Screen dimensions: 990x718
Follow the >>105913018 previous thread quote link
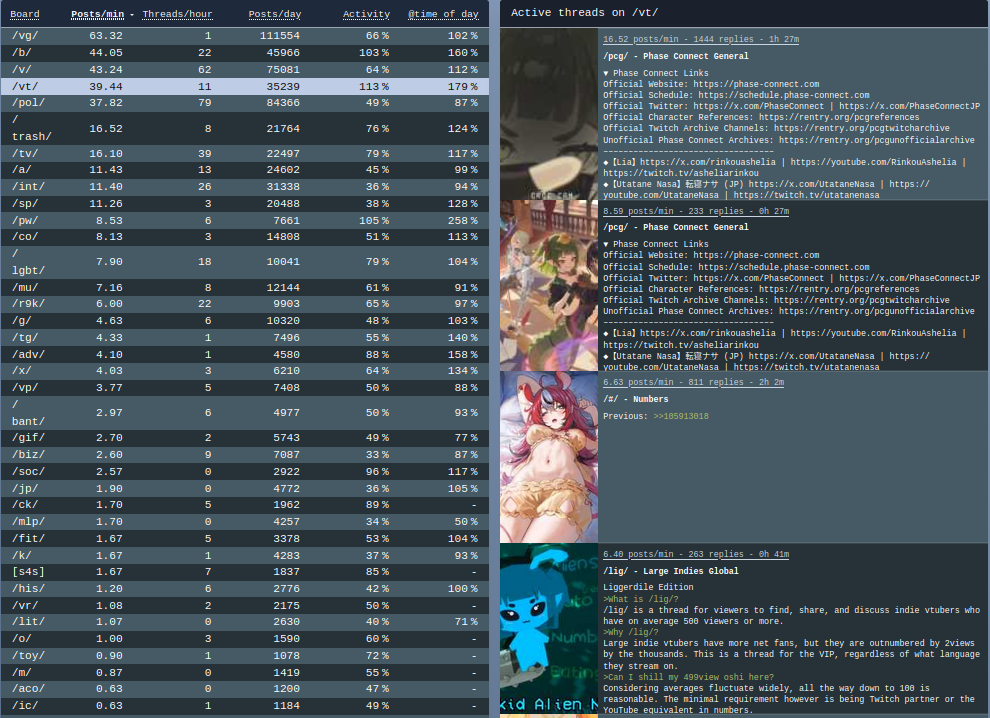click(x=681, y=416)
